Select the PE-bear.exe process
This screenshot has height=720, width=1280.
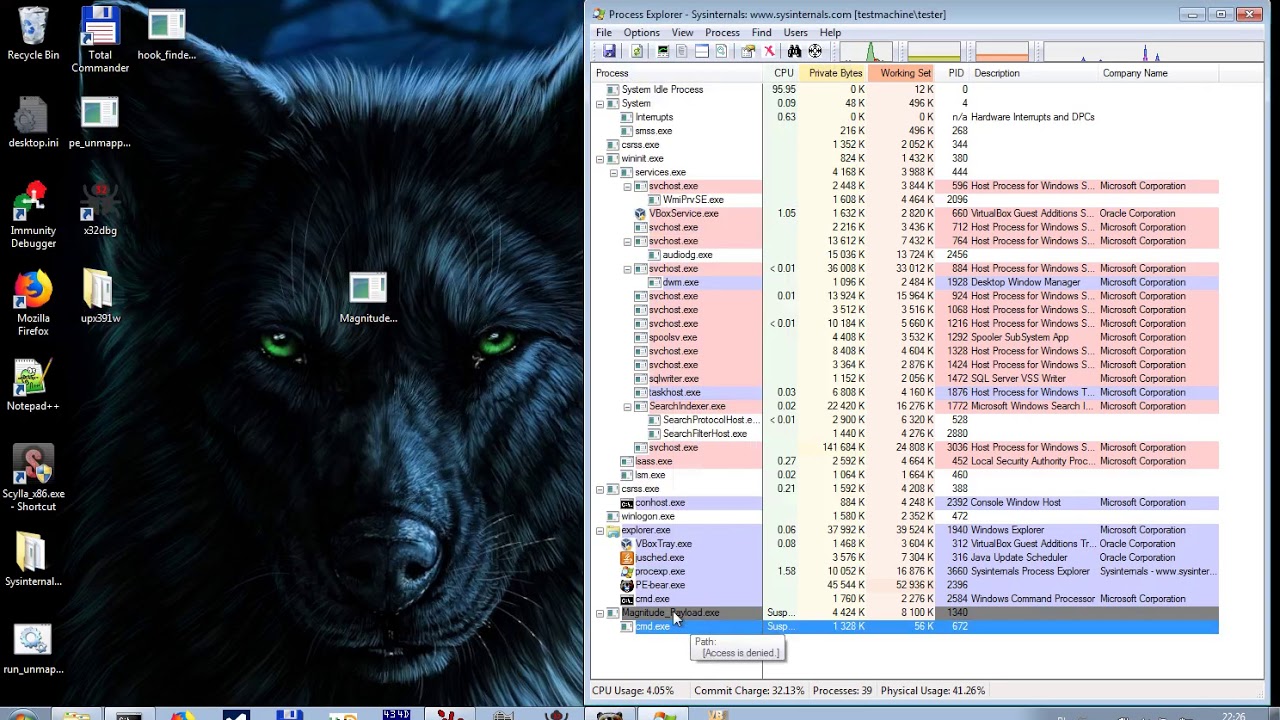tap(905, 585)
